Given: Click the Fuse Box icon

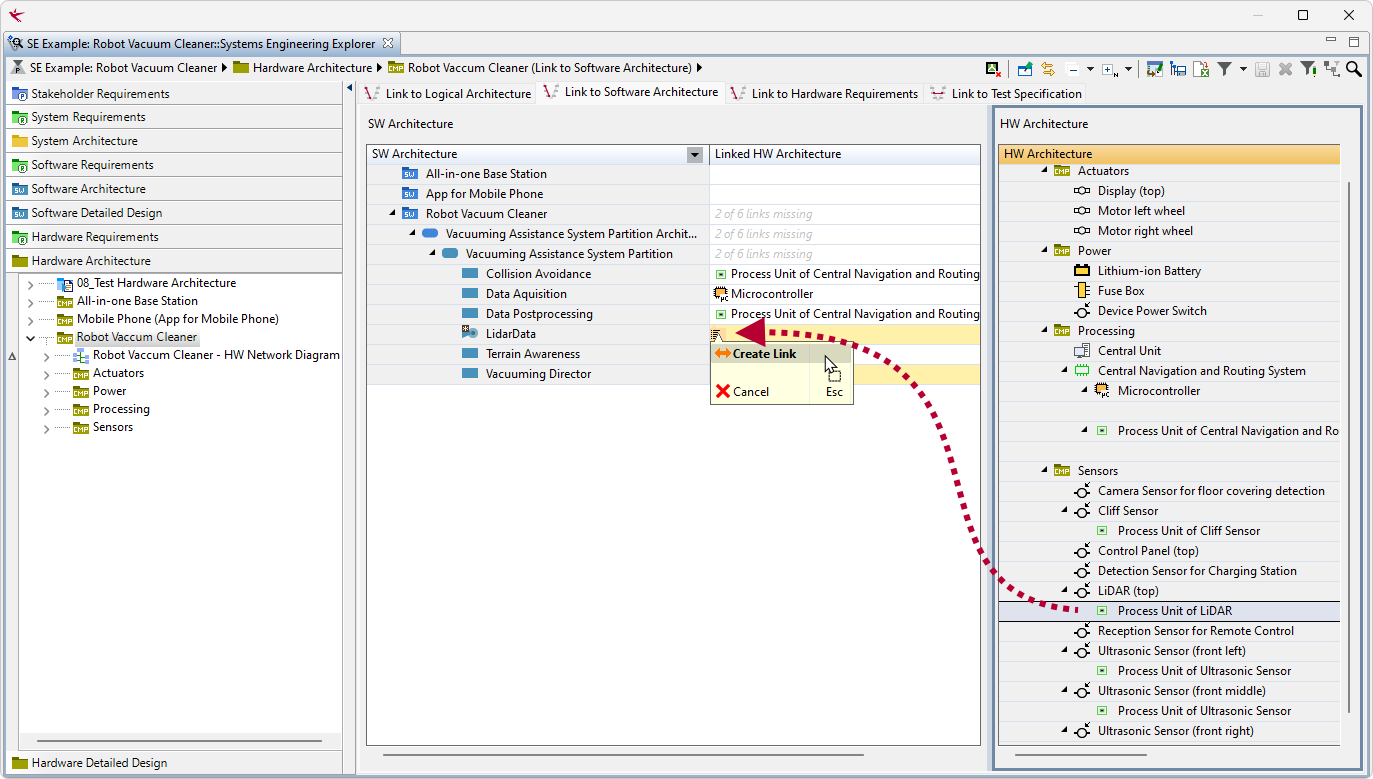Looking at the screenshot, I should (1082, 291).
